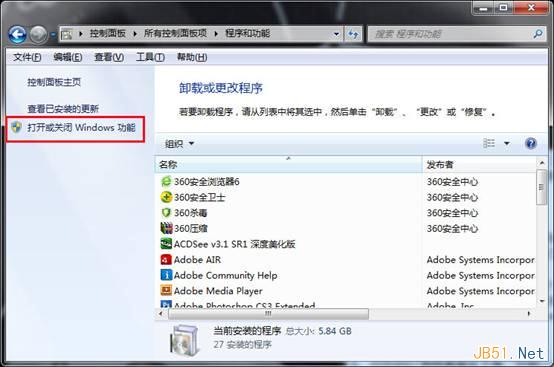Screen dimensions: 554x367
Task: Maximize the 程序和功能 window
Action: point(504,8)
